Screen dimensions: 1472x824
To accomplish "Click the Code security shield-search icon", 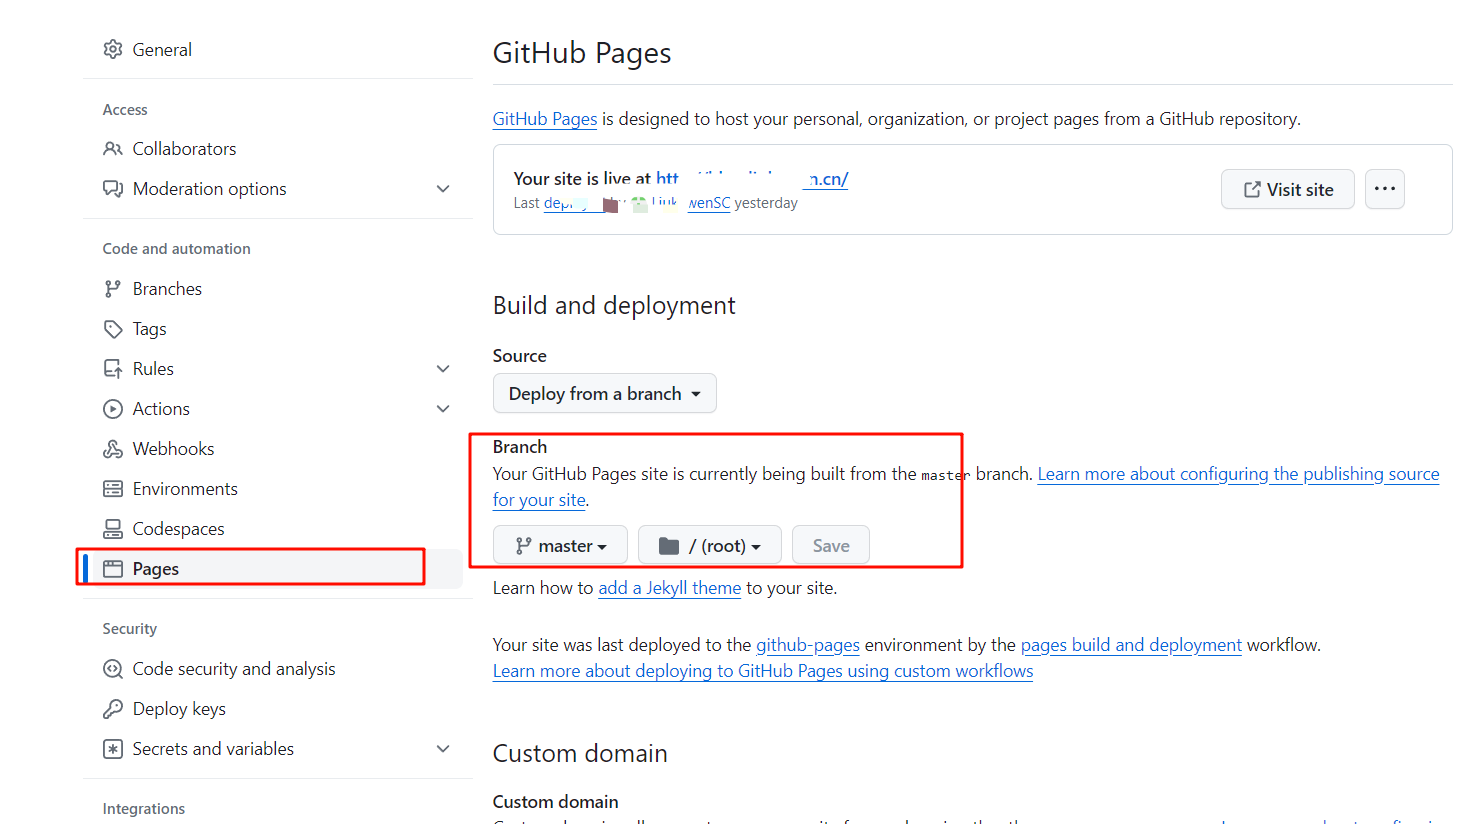I will click(x=113, y=669).
